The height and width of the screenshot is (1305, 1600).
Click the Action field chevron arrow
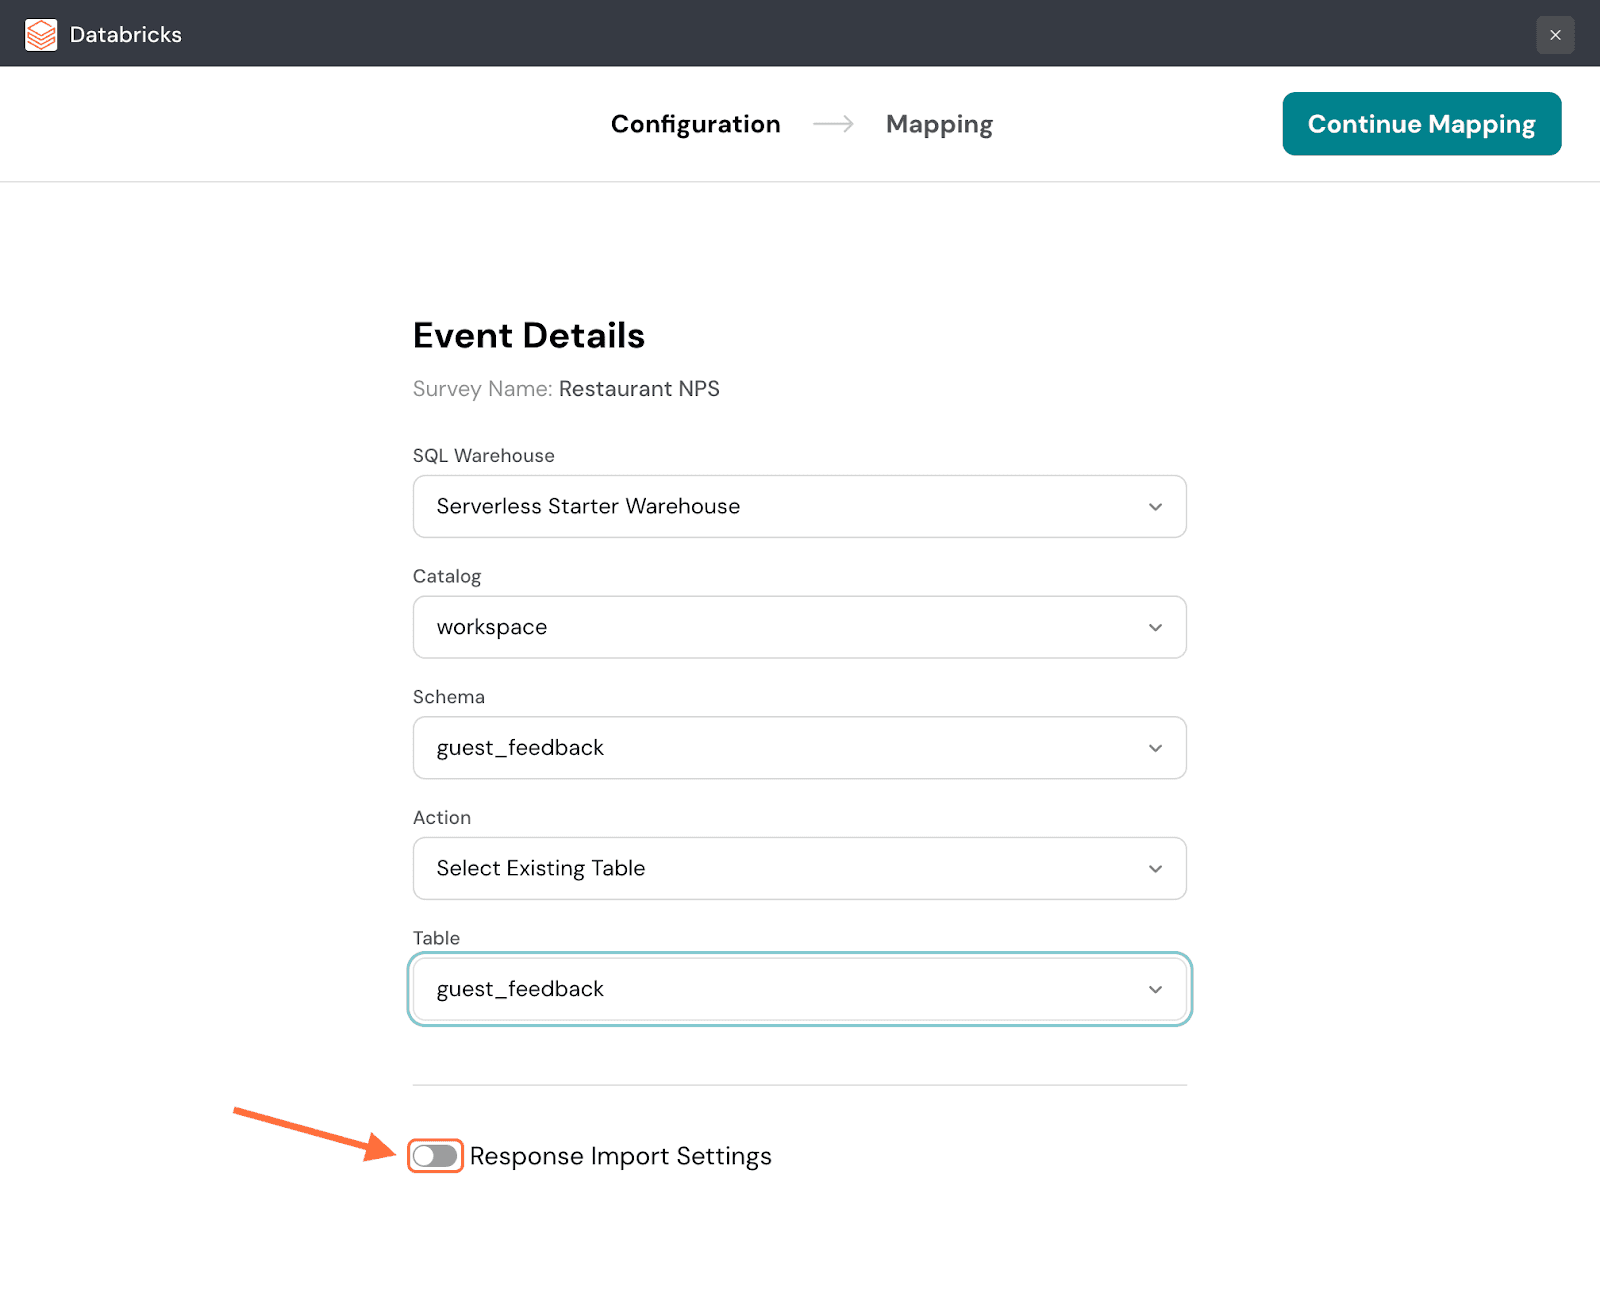tap(1155, 869)
